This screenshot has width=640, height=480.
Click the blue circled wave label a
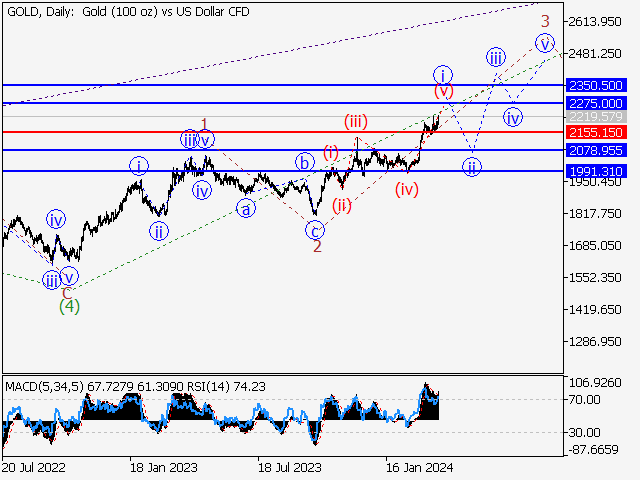coord(246,209)
